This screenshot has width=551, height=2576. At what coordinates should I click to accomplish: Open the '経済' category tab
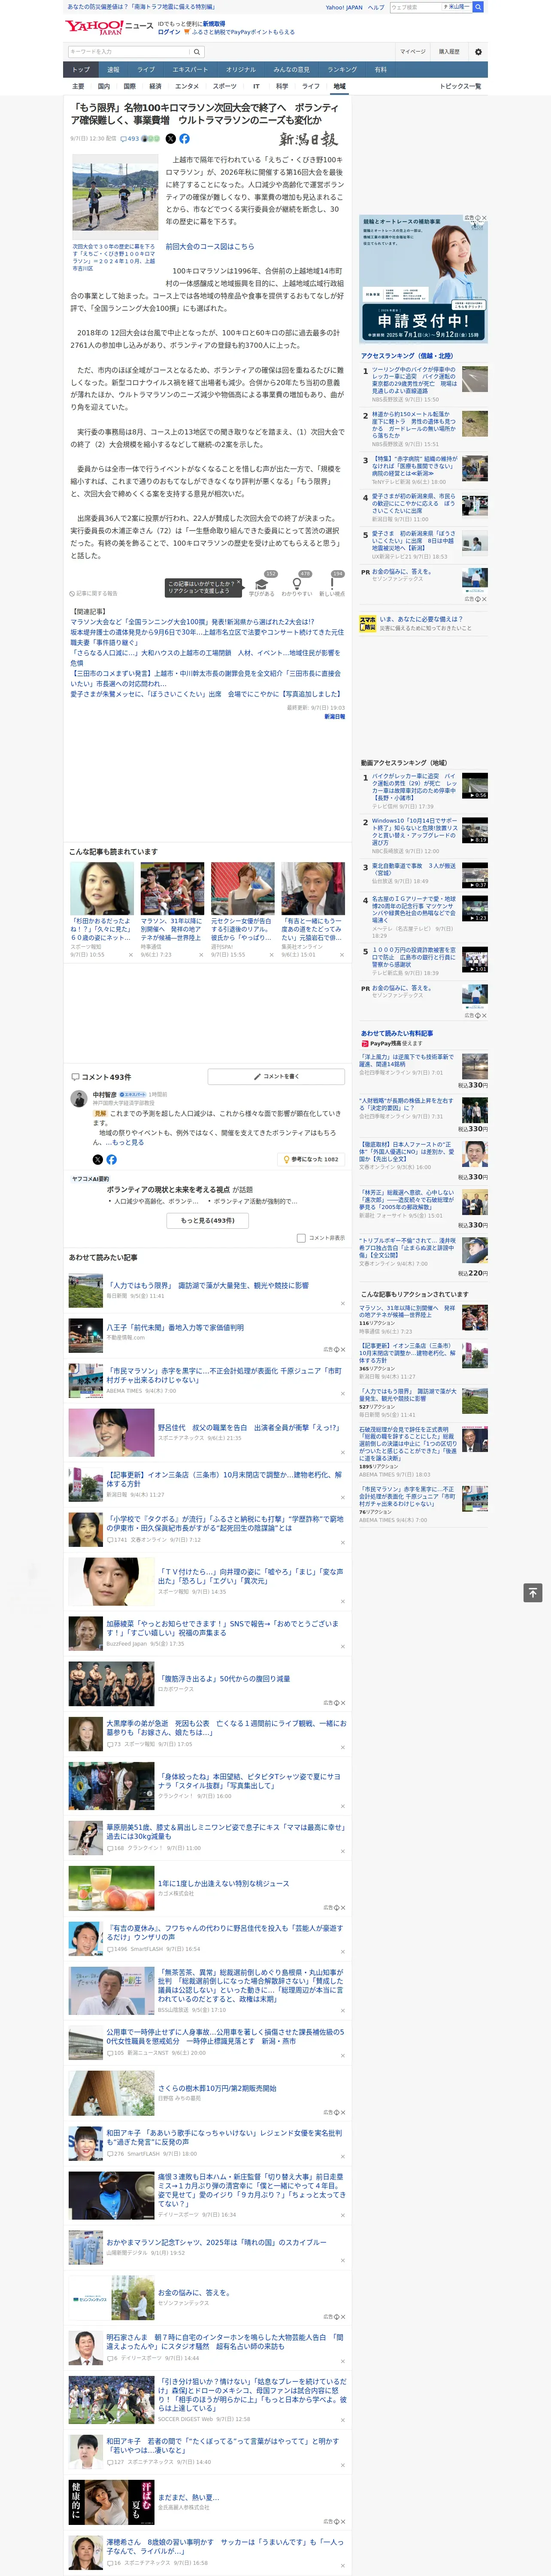pyautogui.click(x=155, y=86)
